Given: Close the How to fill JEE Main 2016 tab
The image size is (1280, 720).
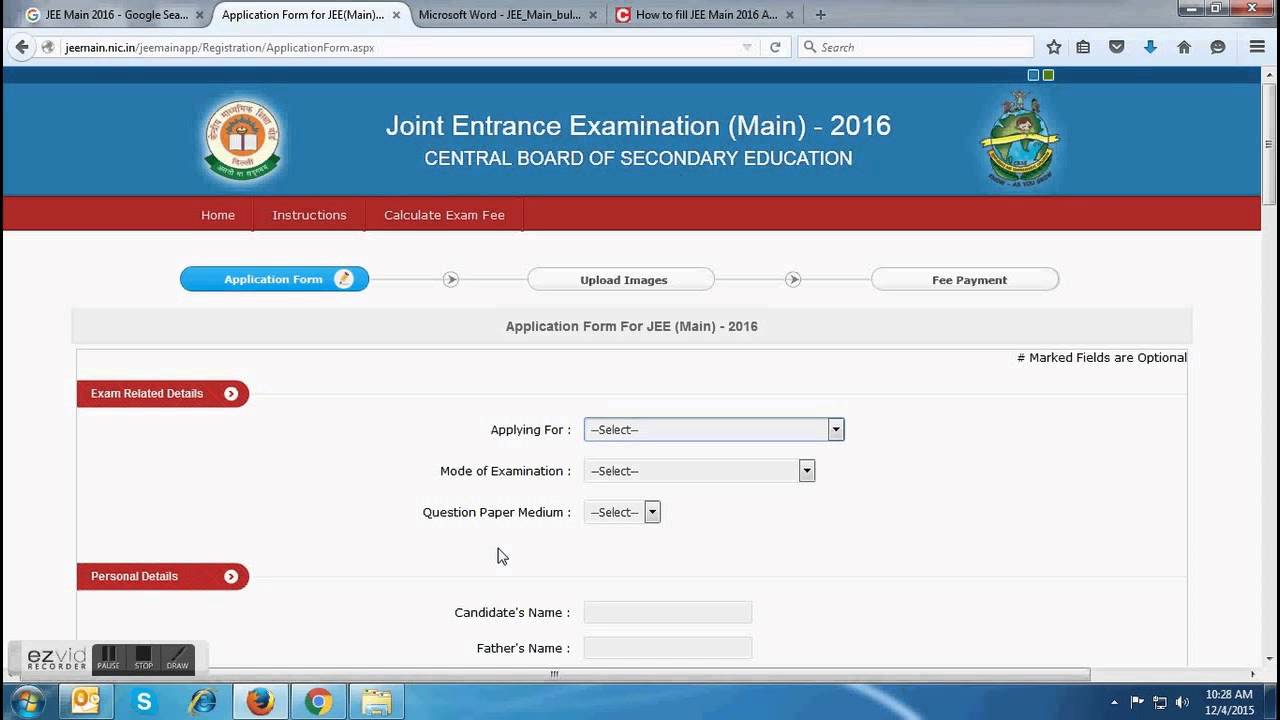Looking at the screenshot, I should click(789, 15).
